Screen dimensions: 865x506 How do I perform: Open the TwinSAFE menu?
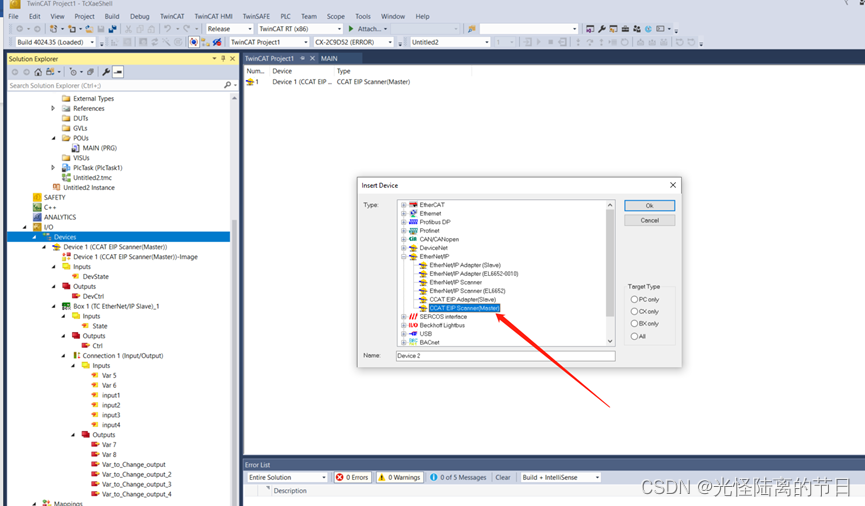coord(256,17)
